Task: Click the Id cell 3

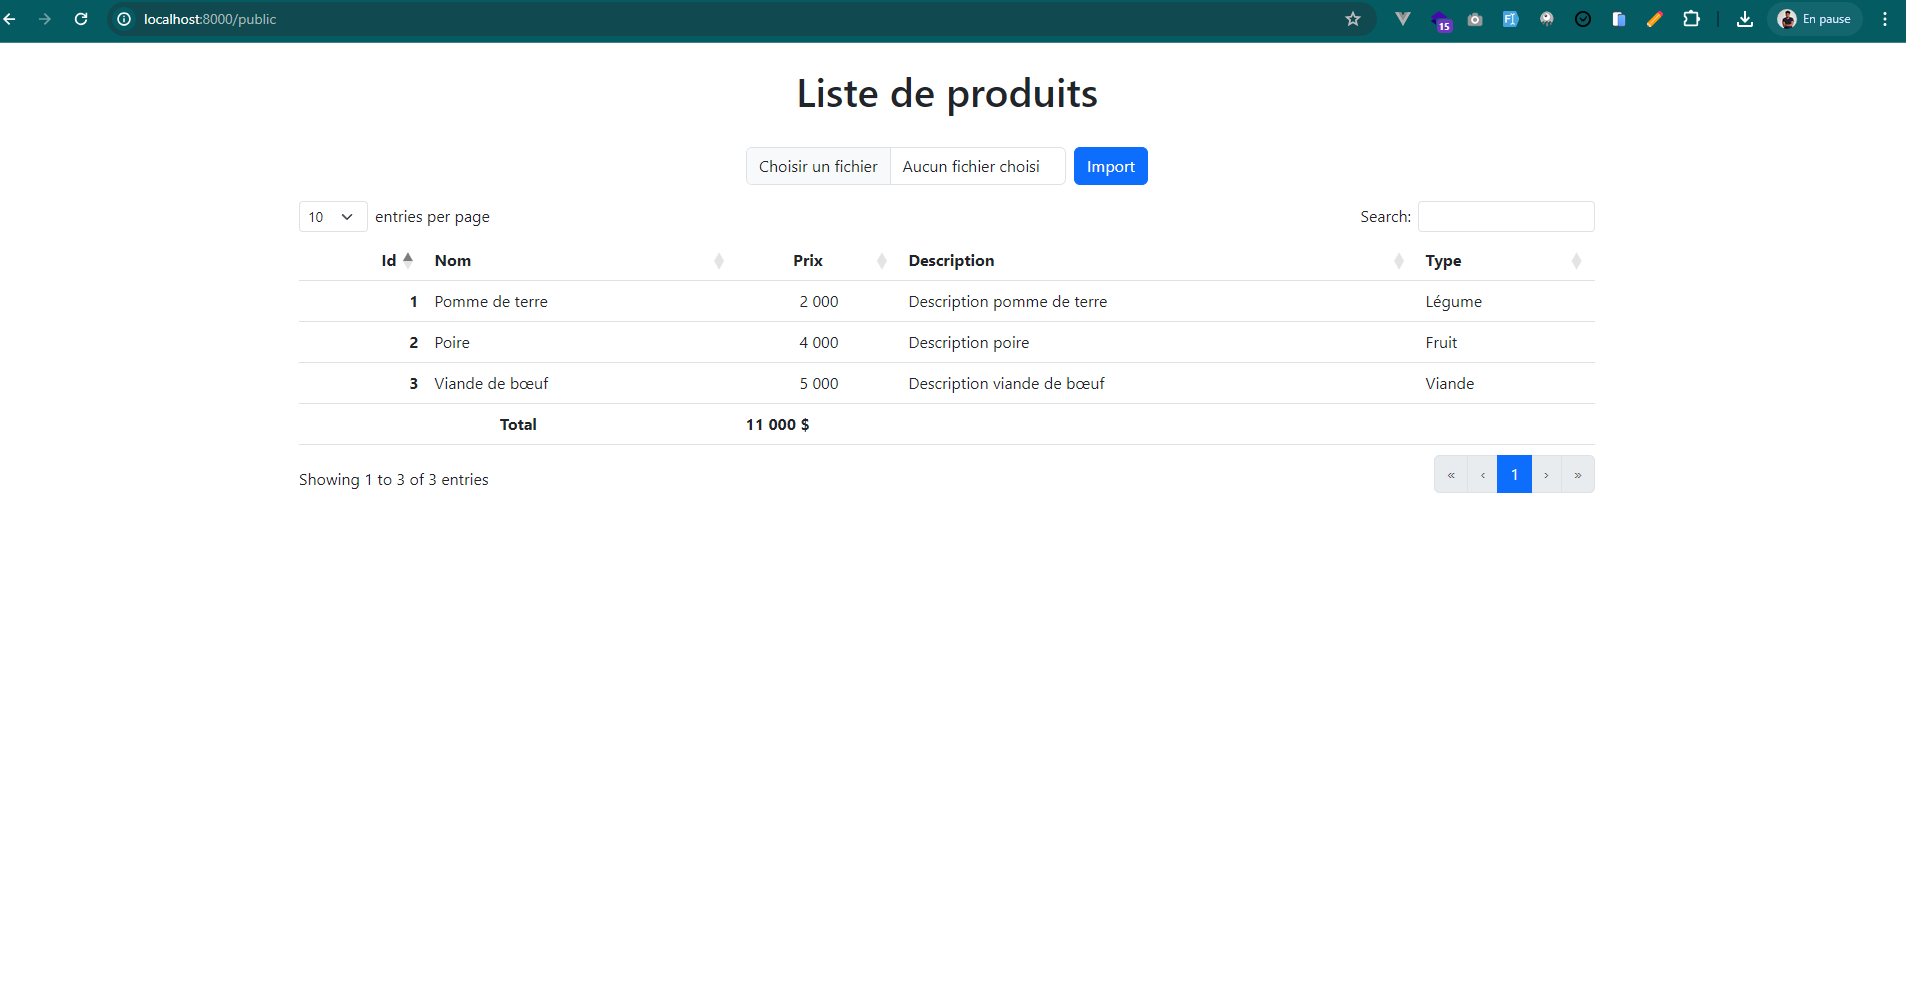Action: pos(413,384)
